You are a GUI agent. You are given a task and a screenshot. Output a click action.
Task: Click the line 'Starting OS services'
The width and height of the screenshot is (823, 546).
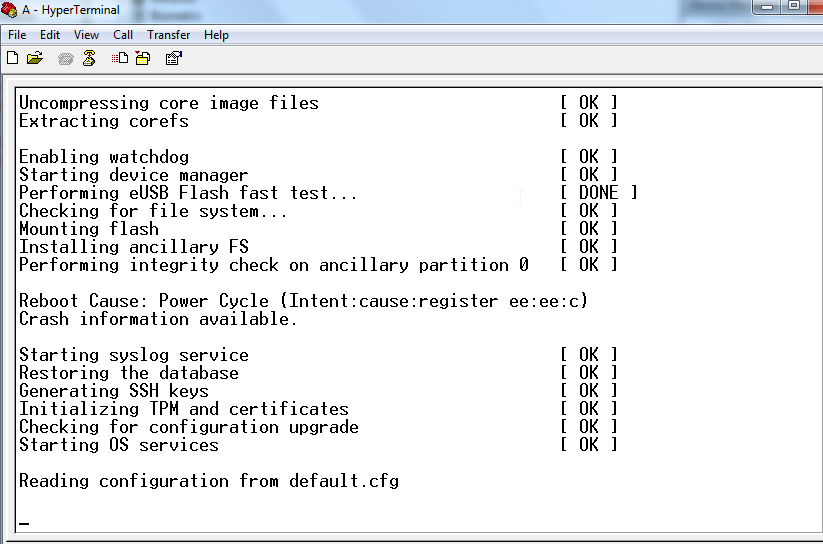tap(119, 445)
